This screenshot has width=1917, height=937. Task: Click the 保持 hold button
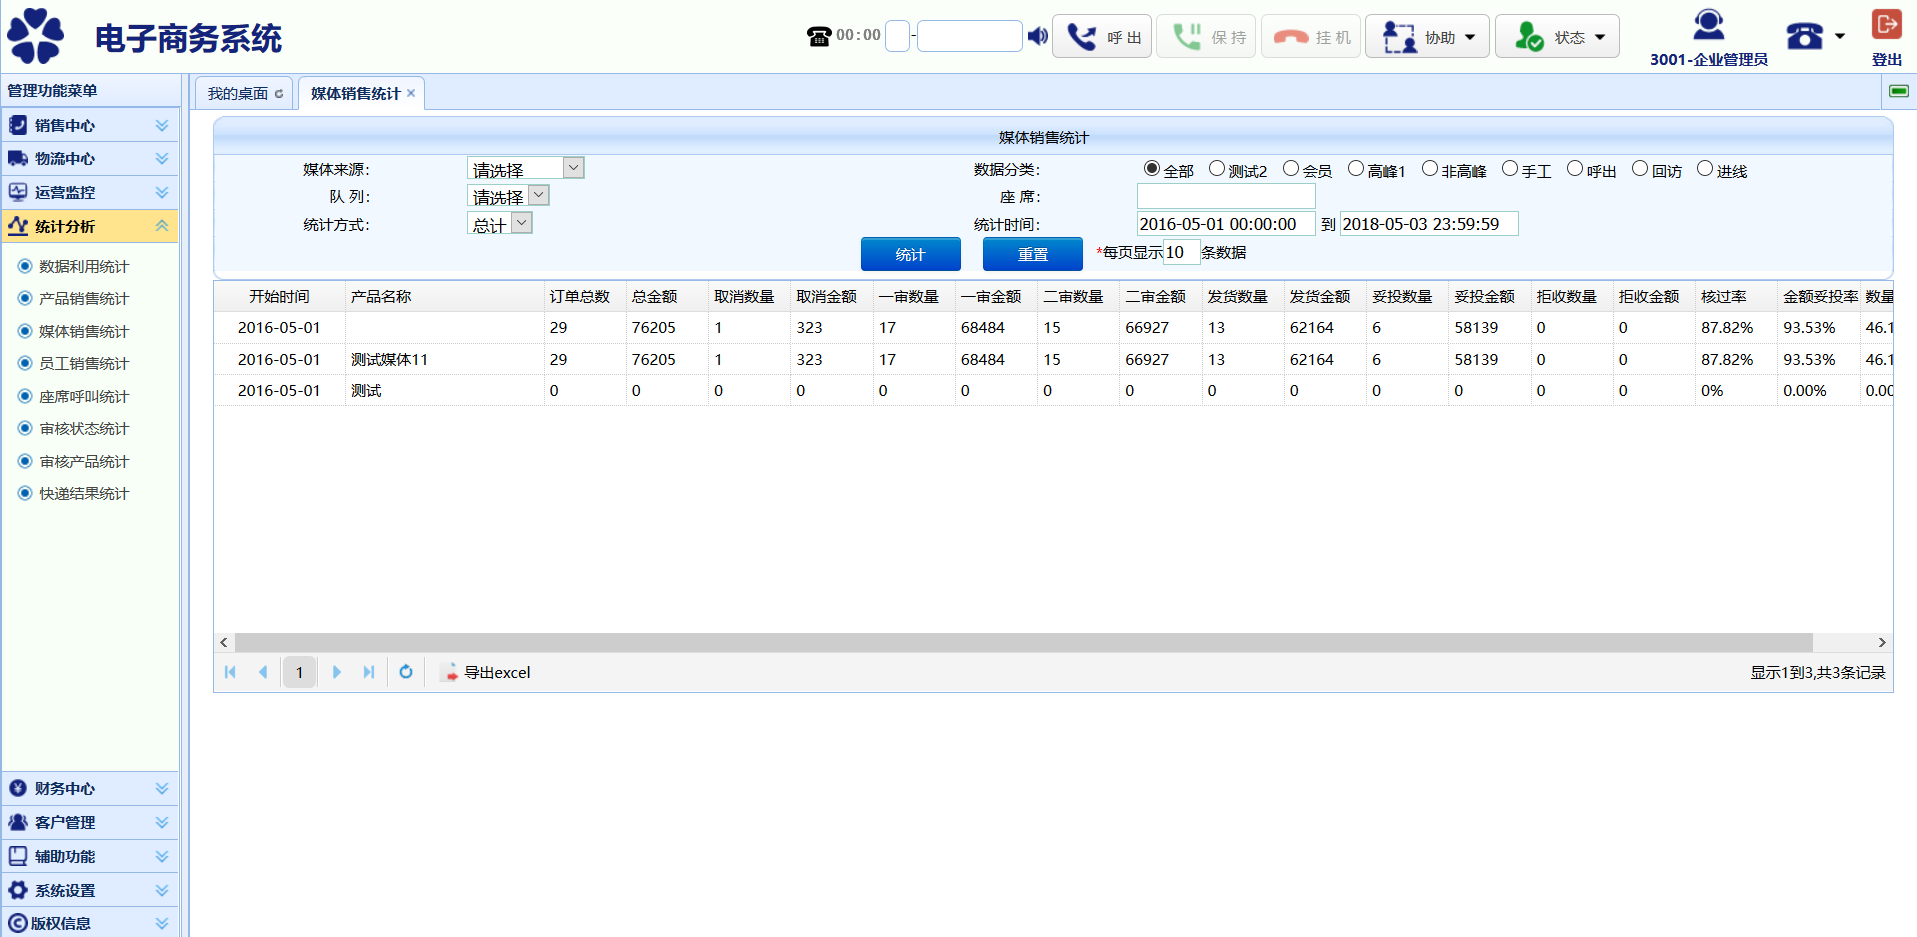click(x=1207, y=37)
